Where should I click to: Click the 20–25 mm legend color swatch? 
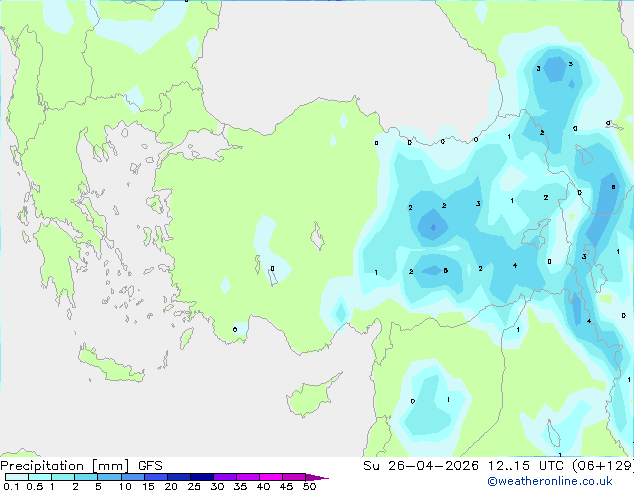[x=178, y=477]
